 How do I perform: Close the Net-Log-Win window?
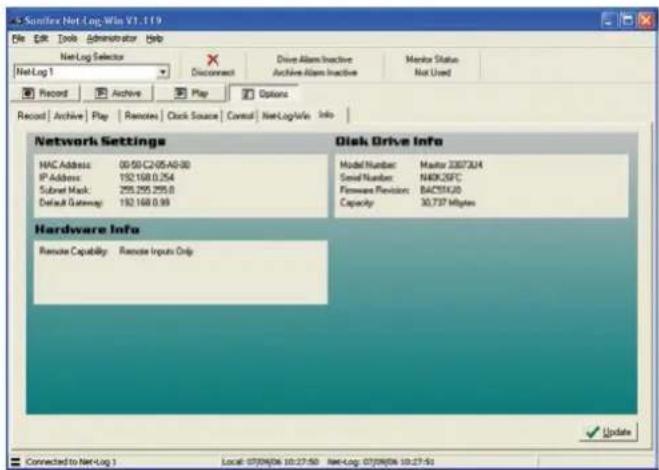(x=646, y=20)
